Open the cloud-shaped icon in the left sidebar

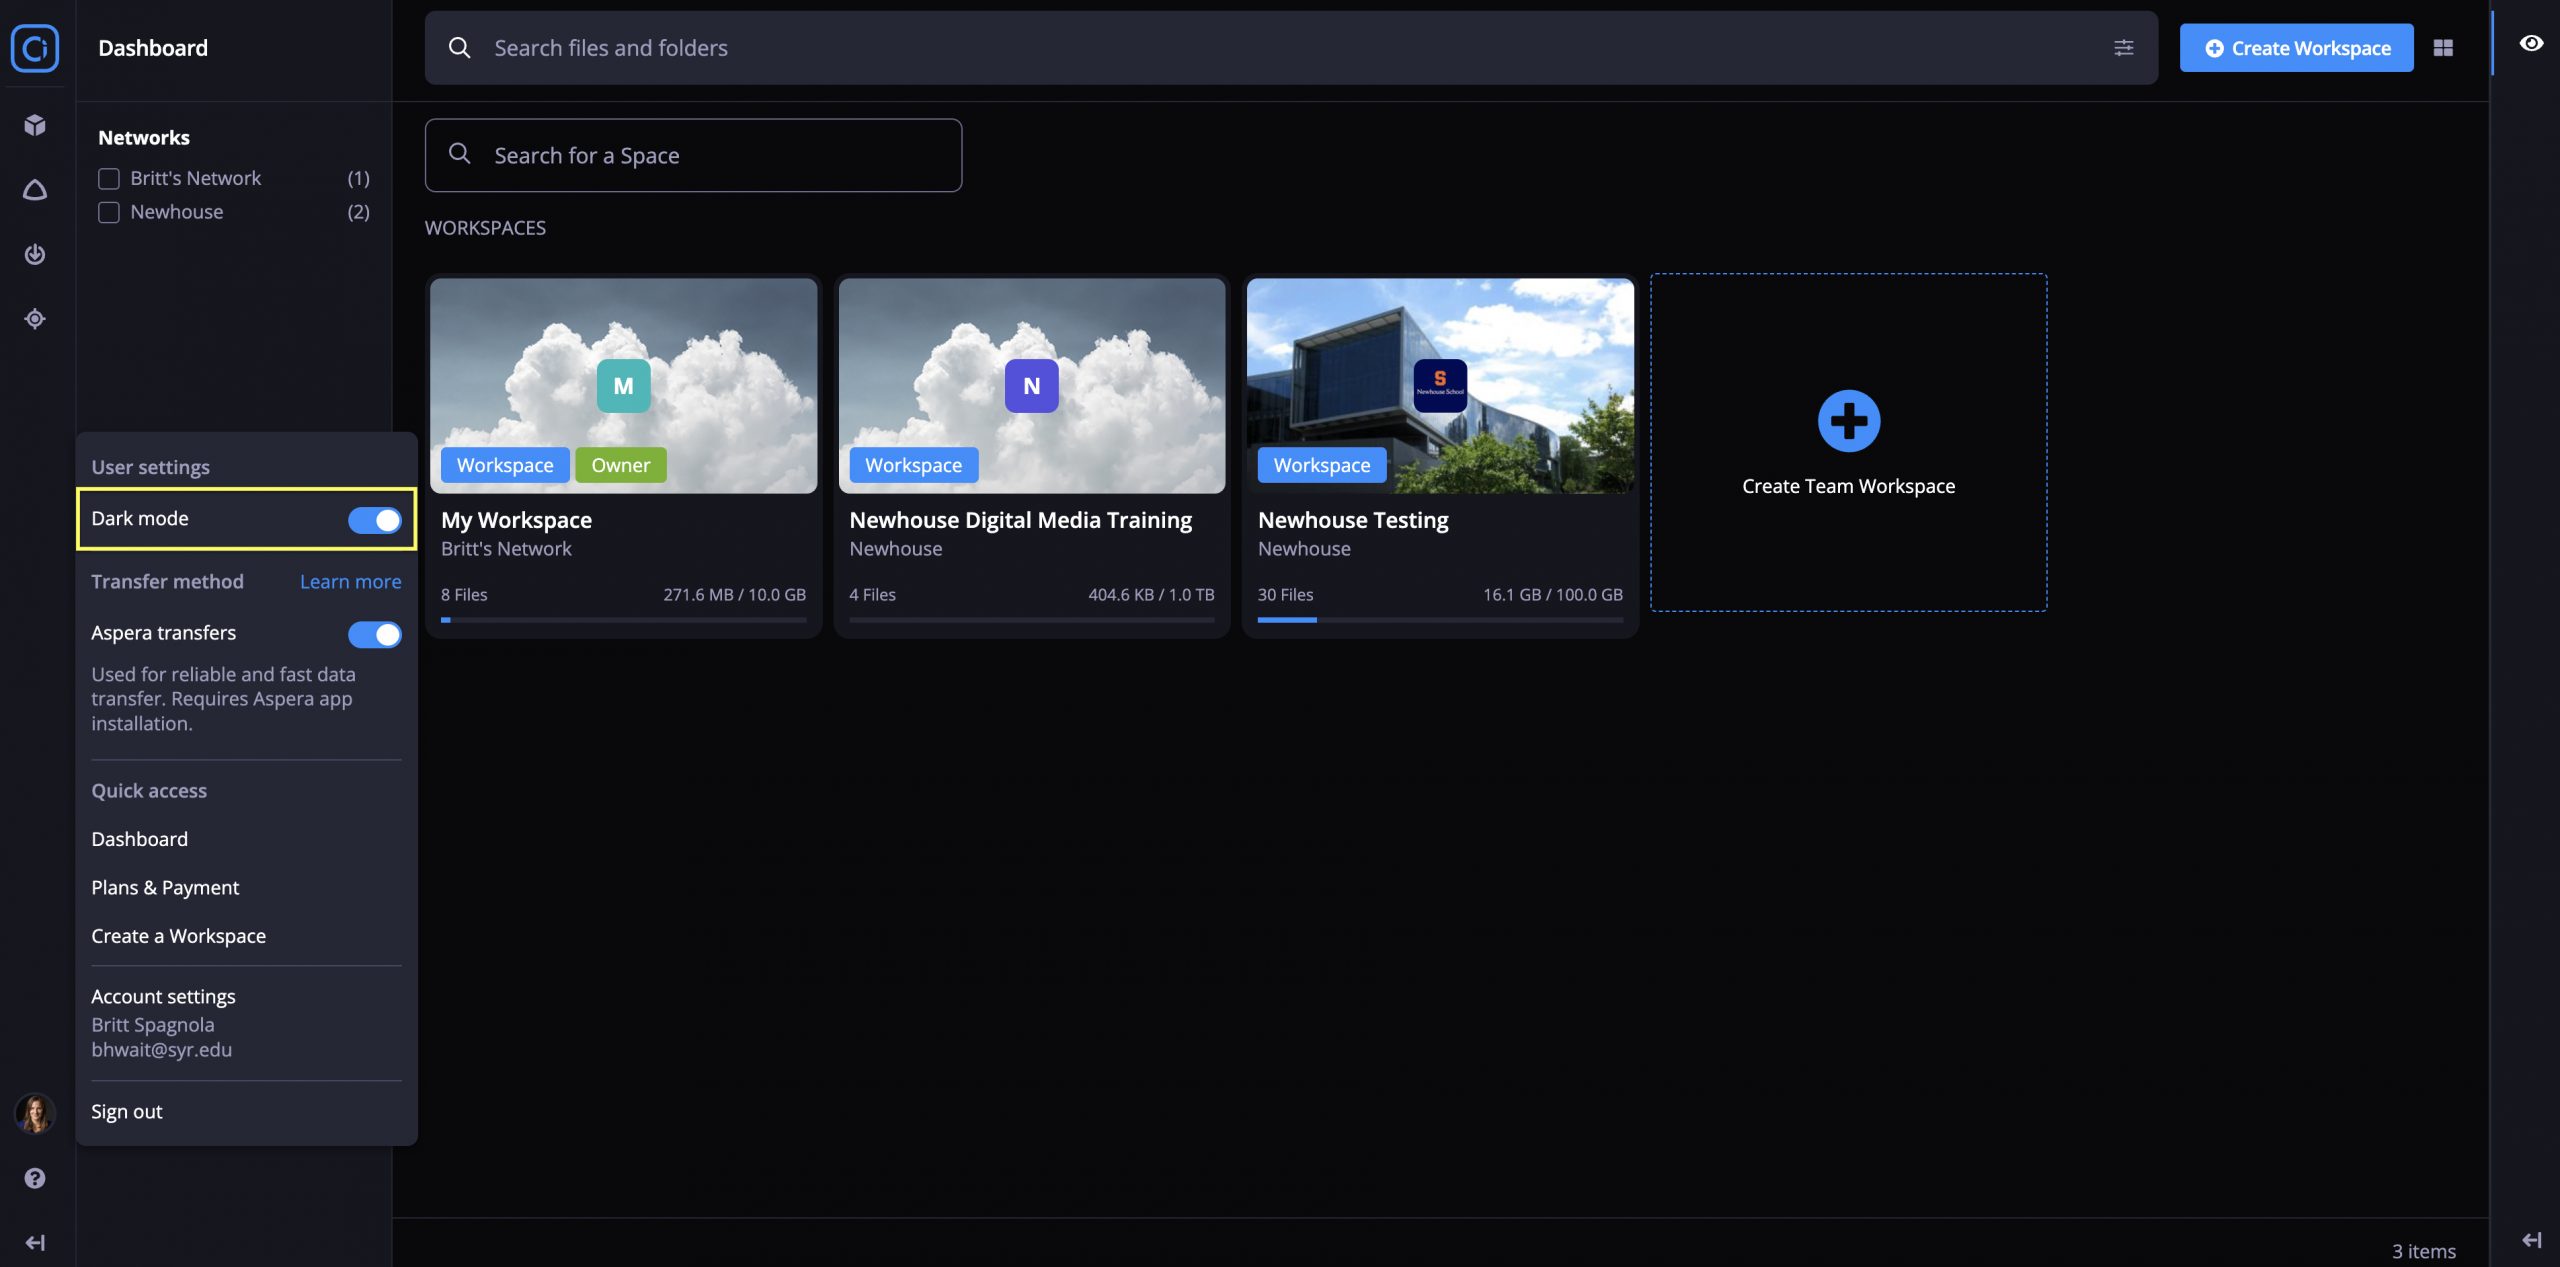35,190
